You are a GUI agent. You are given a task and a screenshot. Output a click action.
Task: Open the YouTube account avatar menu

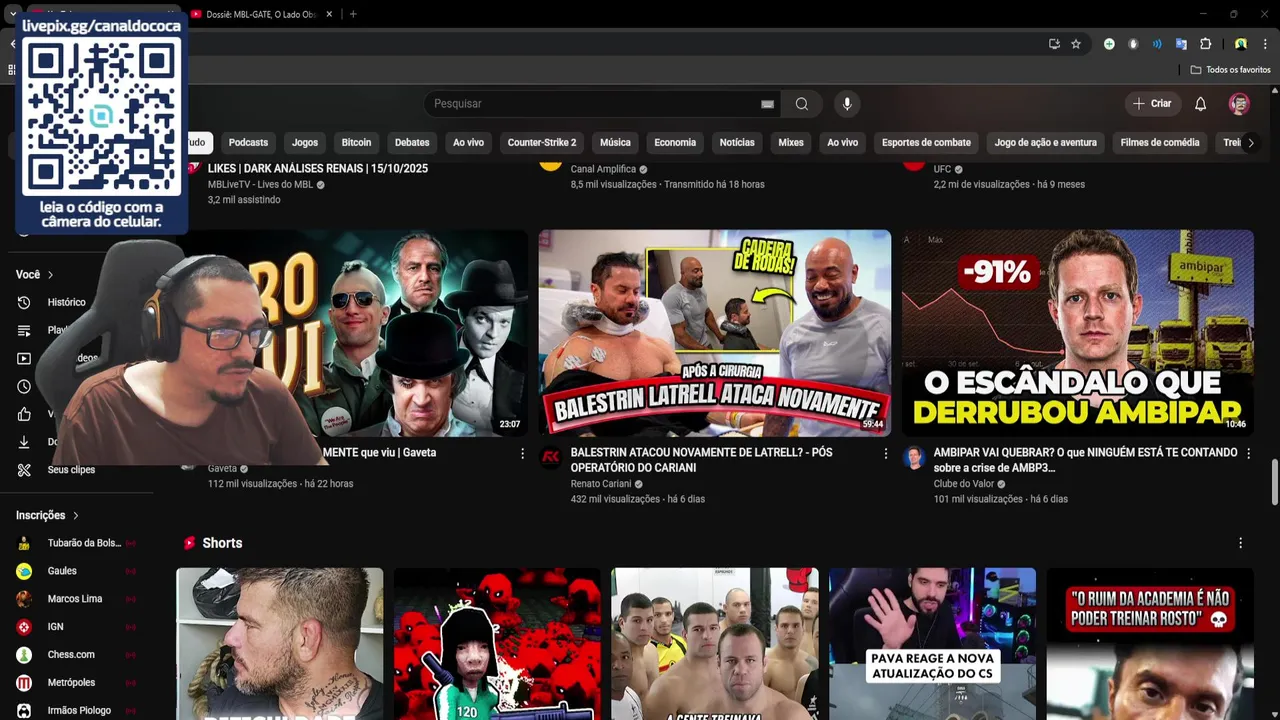tap(1239, 104)
